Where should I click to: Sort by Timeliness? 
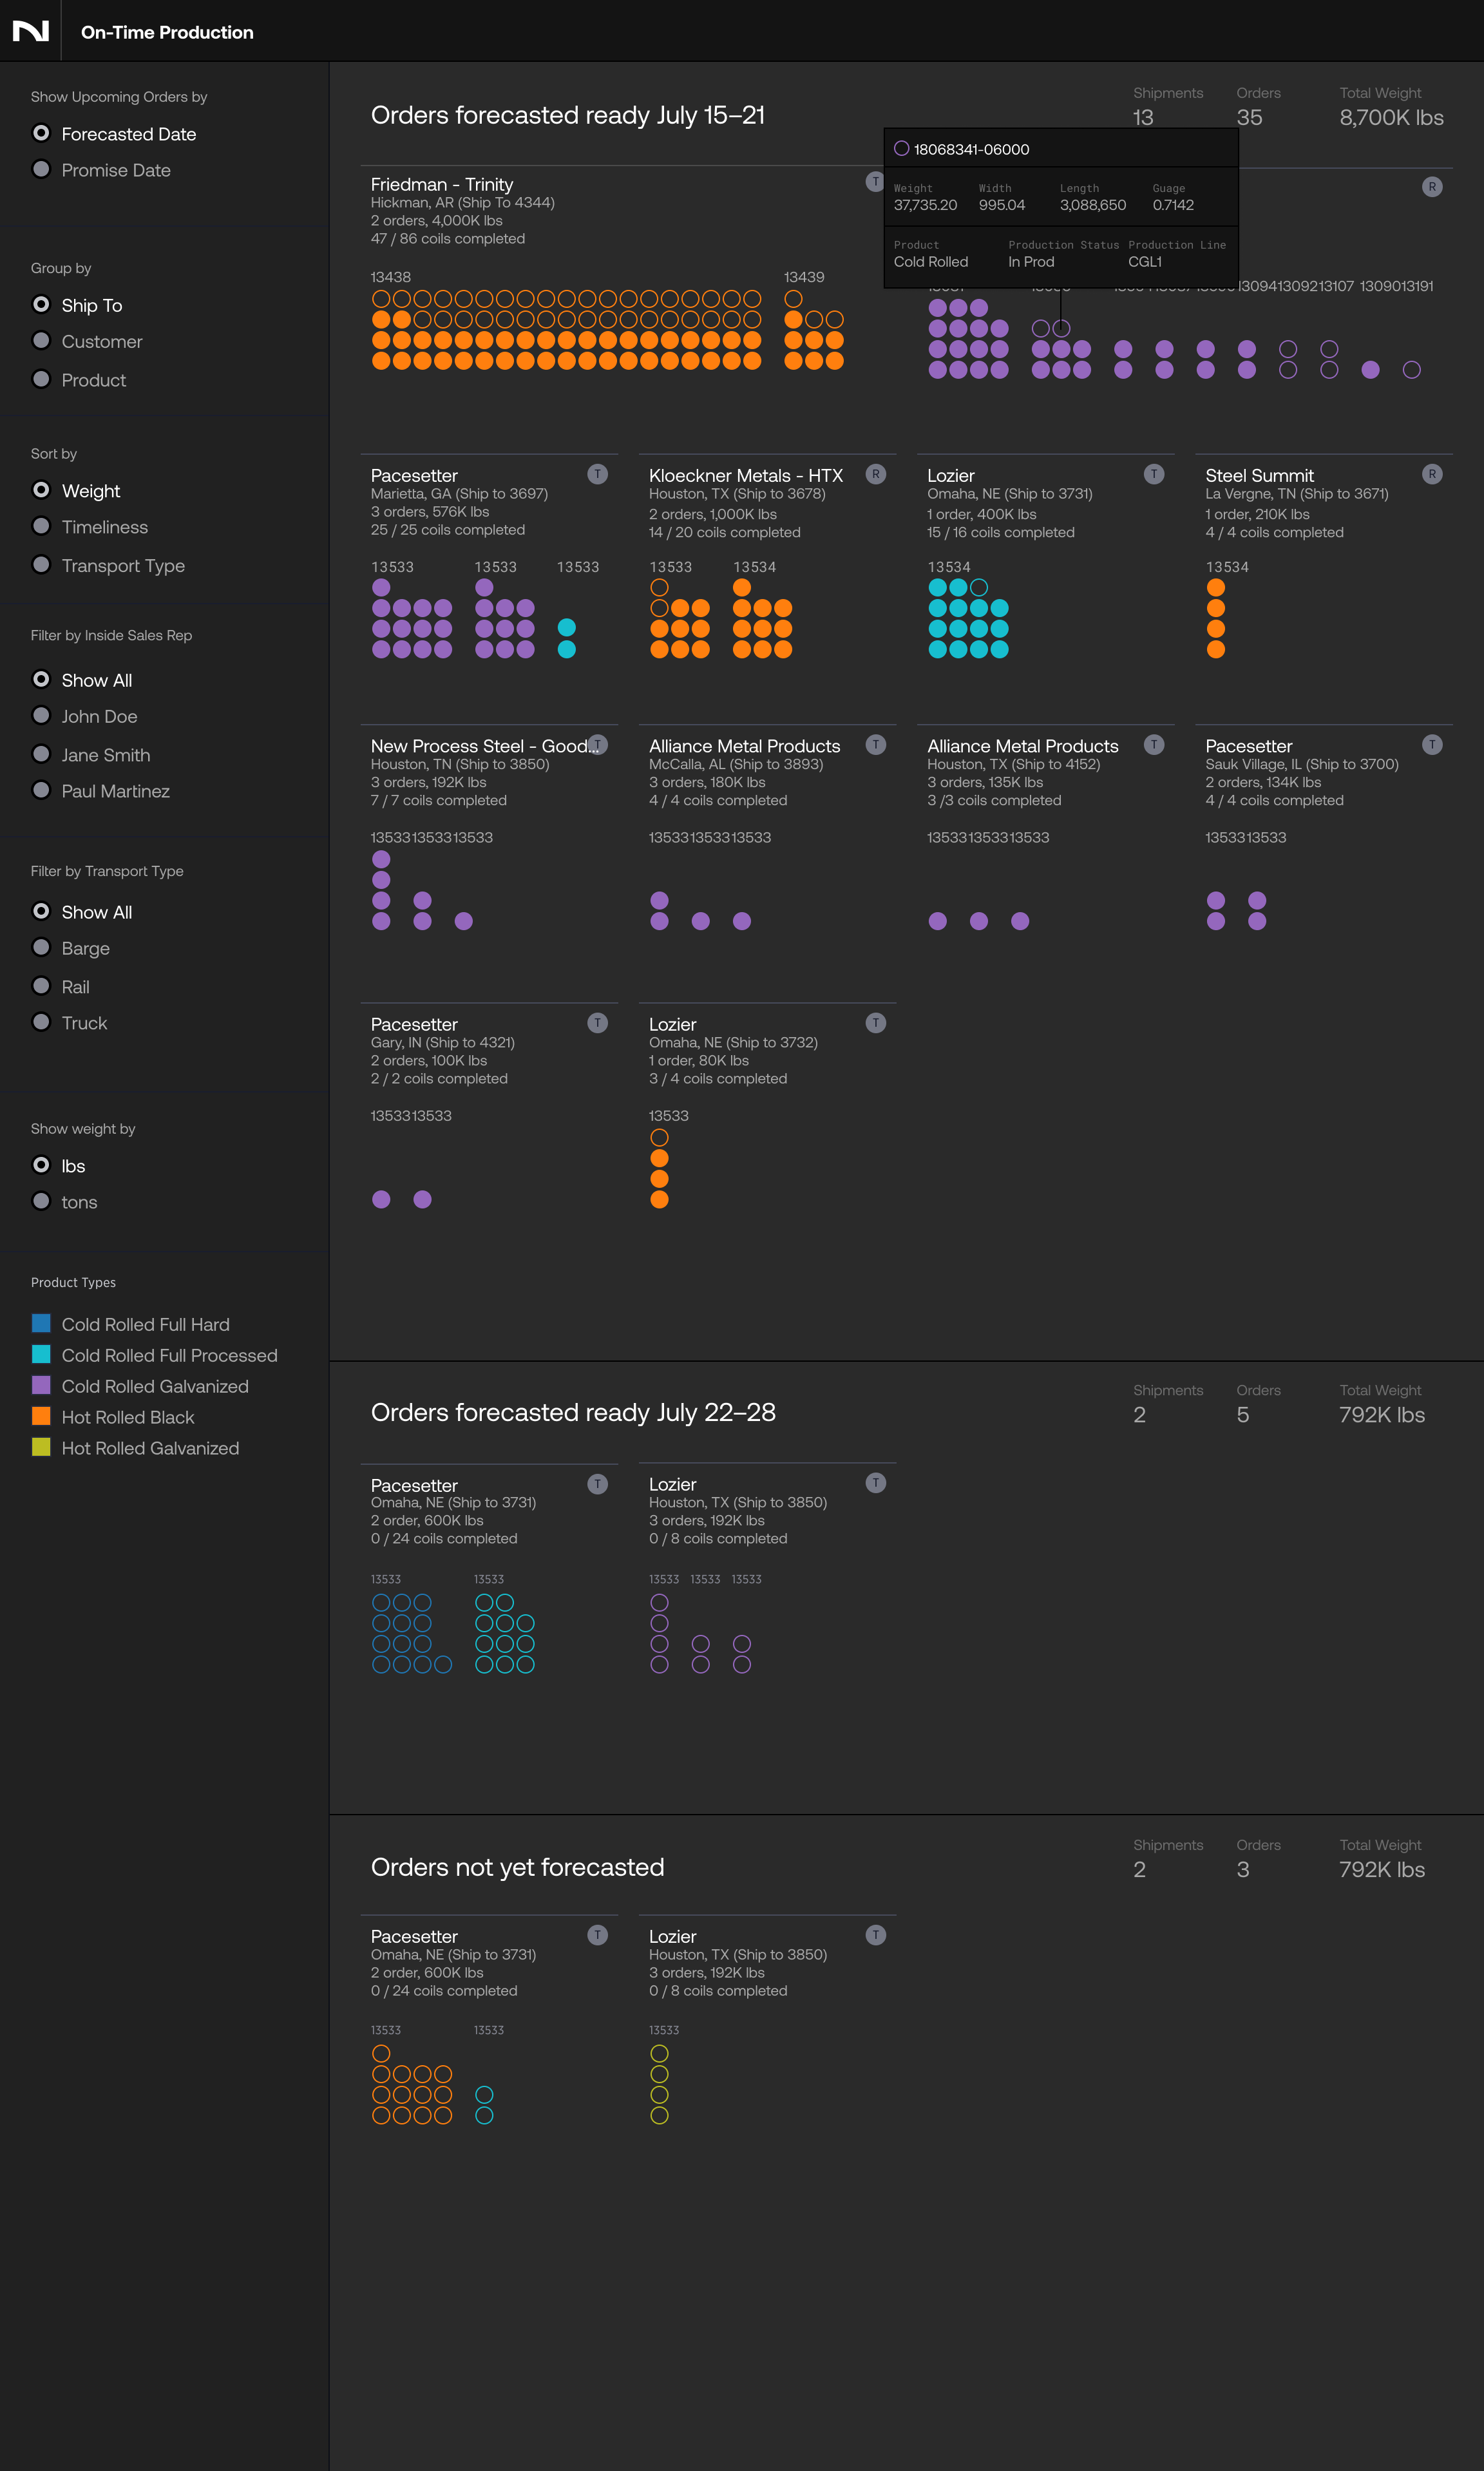(x=41, y=526)
